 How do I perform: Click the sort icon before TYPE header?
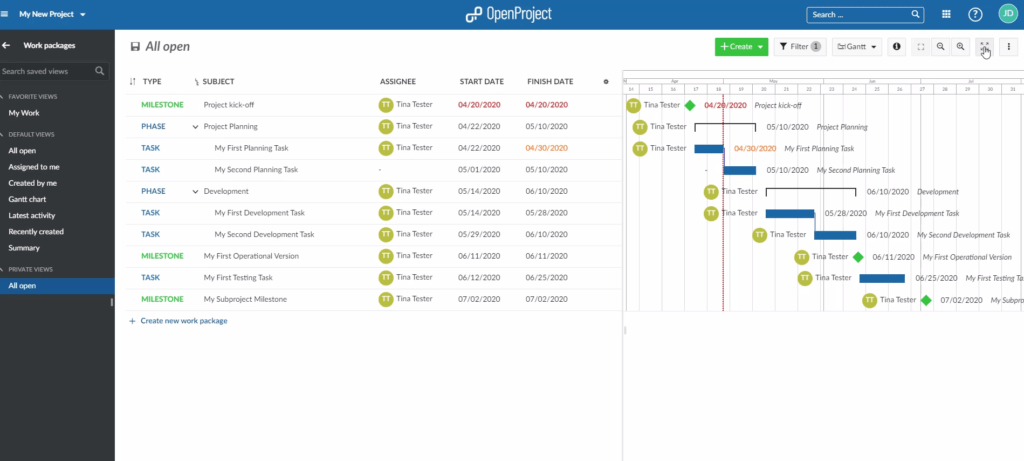click(133, 82)
